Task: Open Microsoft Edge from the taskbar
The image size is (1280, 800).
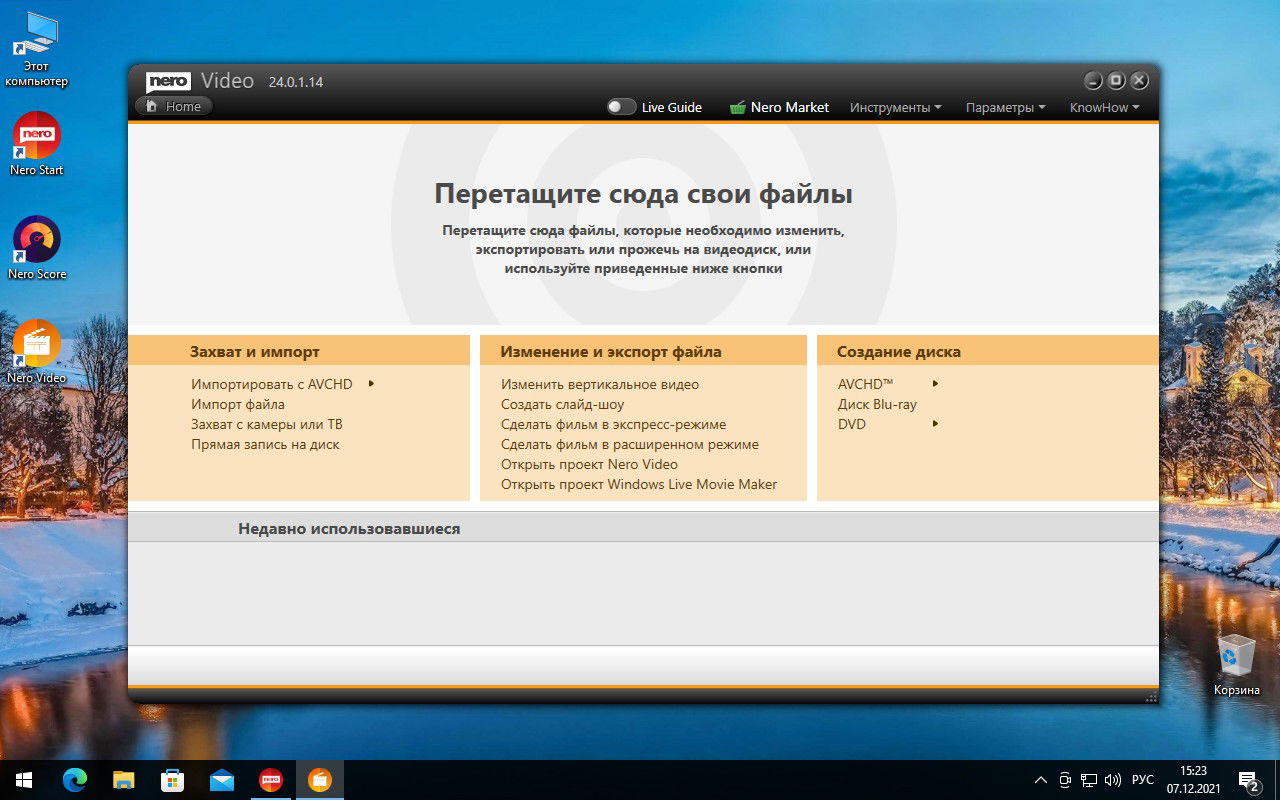Action: click(x=75, y=779)
